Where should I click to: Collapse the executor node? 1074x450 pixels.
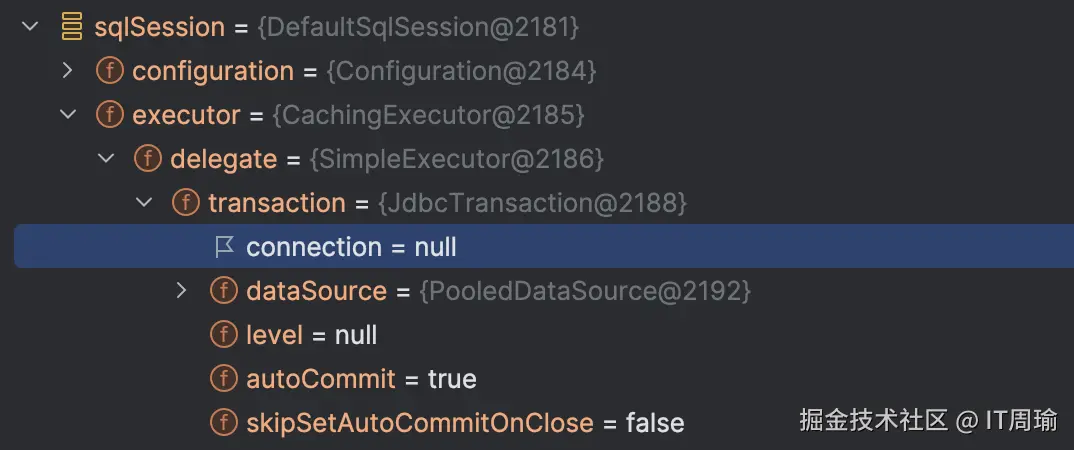point(68,115)
